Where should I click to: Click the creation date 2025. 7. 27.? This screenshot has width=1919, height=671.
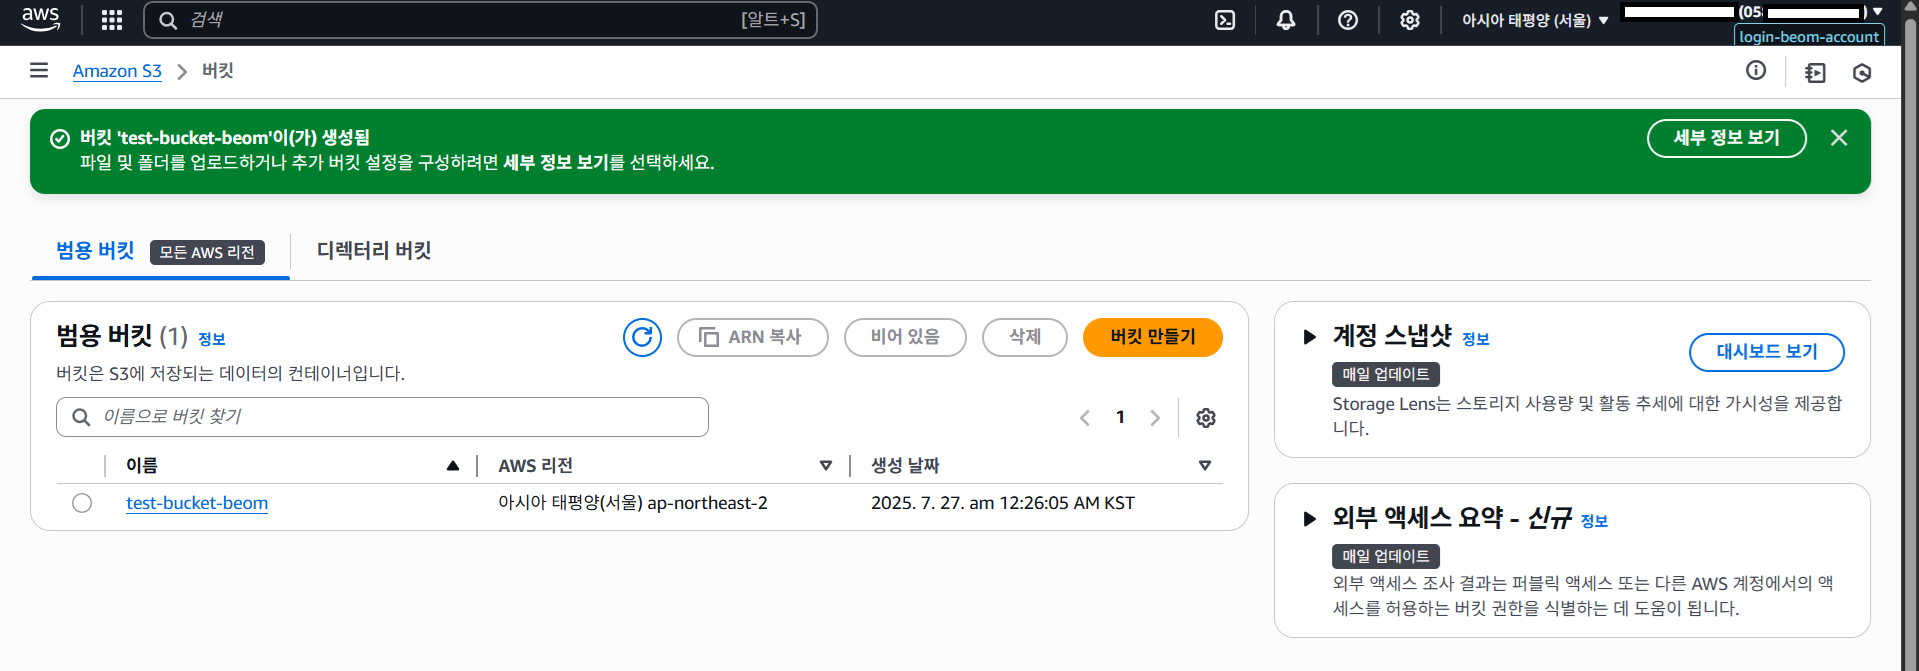click(x=1003, y=503)
